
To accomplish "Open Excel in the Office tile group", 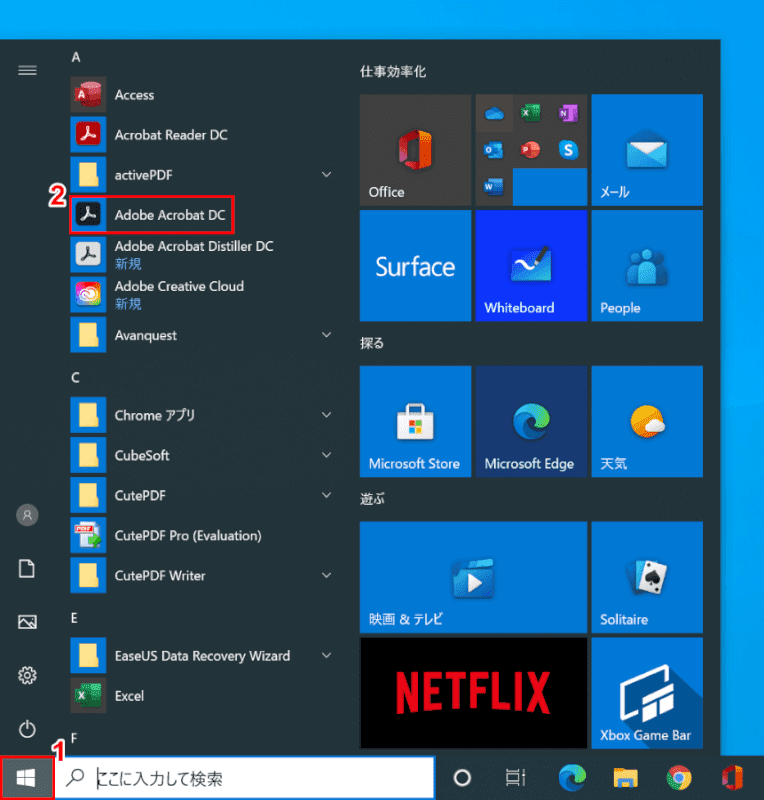I will [x=531, y=113].
